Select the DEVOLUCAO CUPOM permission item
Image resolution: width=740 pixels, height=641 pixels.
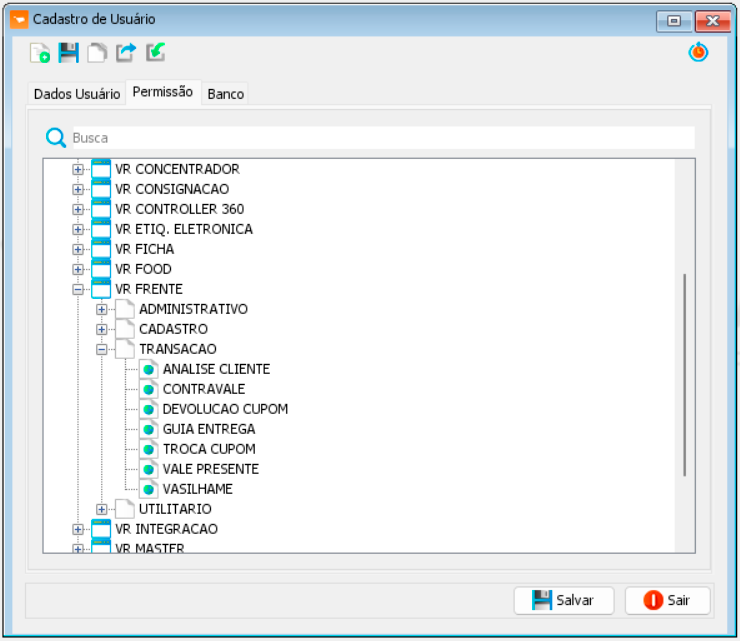point(225,409)
